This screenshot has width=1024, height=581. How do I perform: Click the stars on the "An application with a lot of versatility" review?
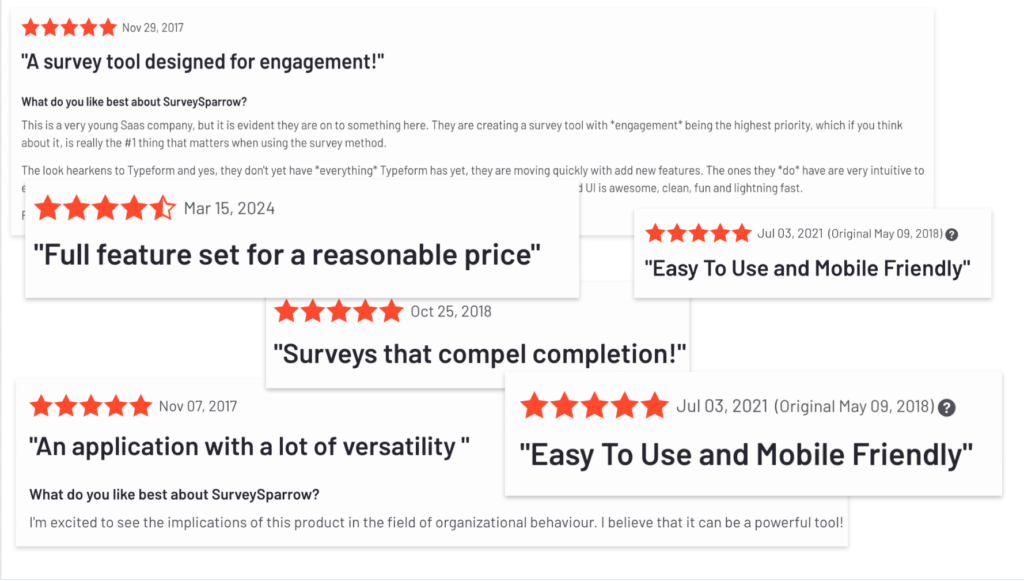click(x=90, y=406)
